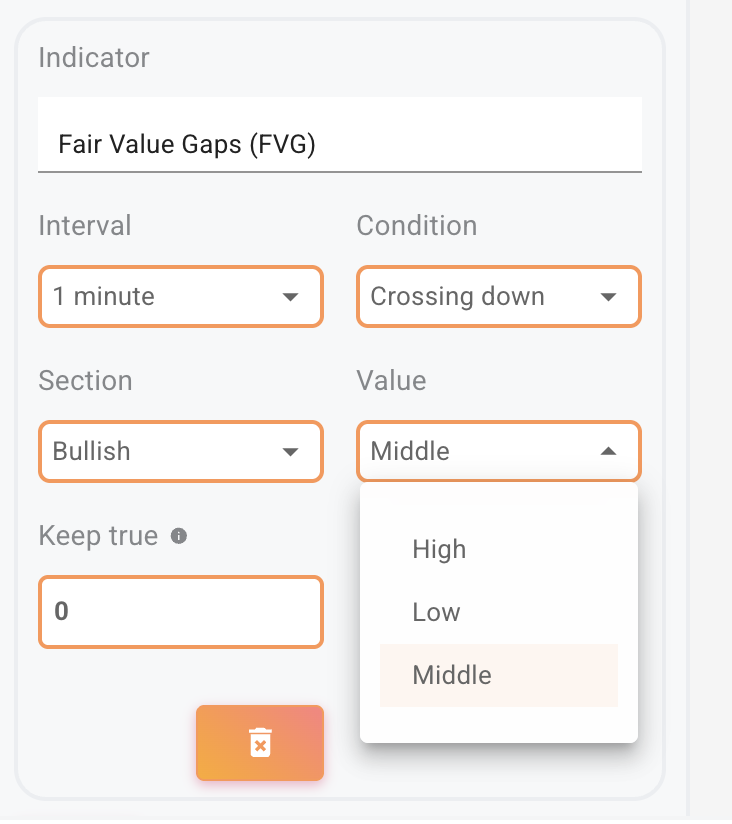Click the Condition label

417,225
